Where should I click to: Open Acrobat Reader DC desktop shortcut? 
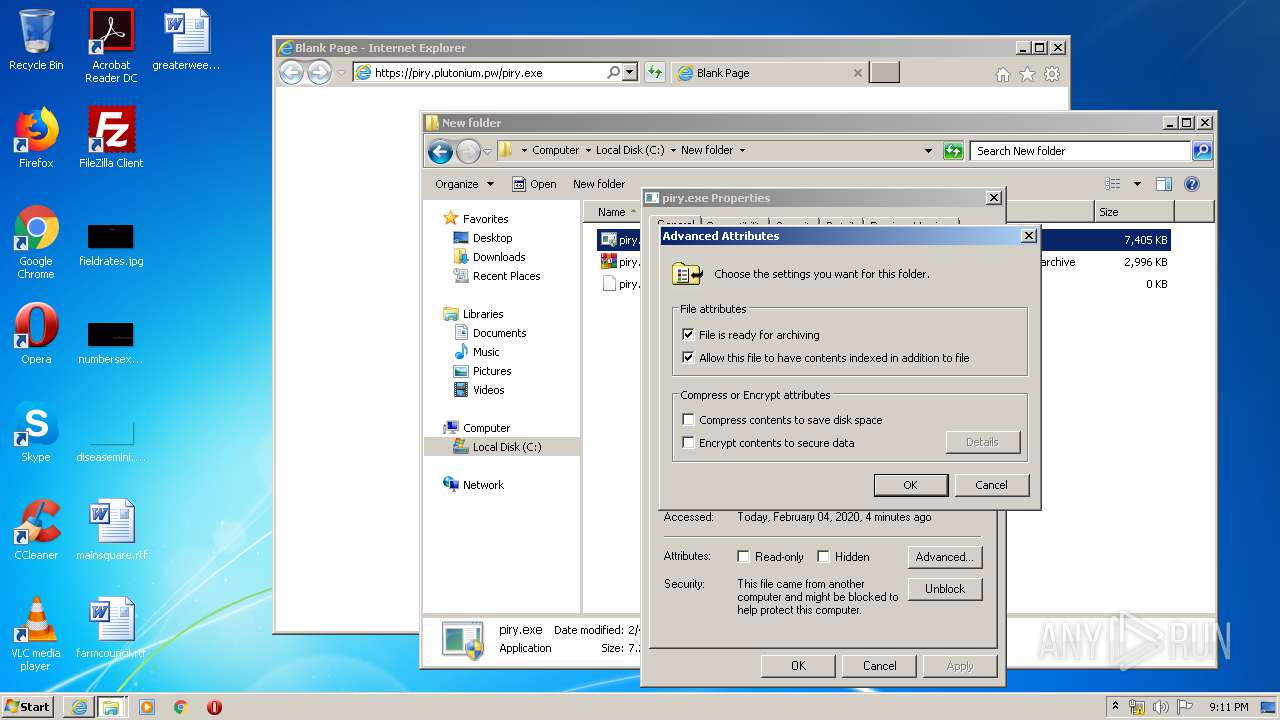pyautogui.click(x=111, y=45)
